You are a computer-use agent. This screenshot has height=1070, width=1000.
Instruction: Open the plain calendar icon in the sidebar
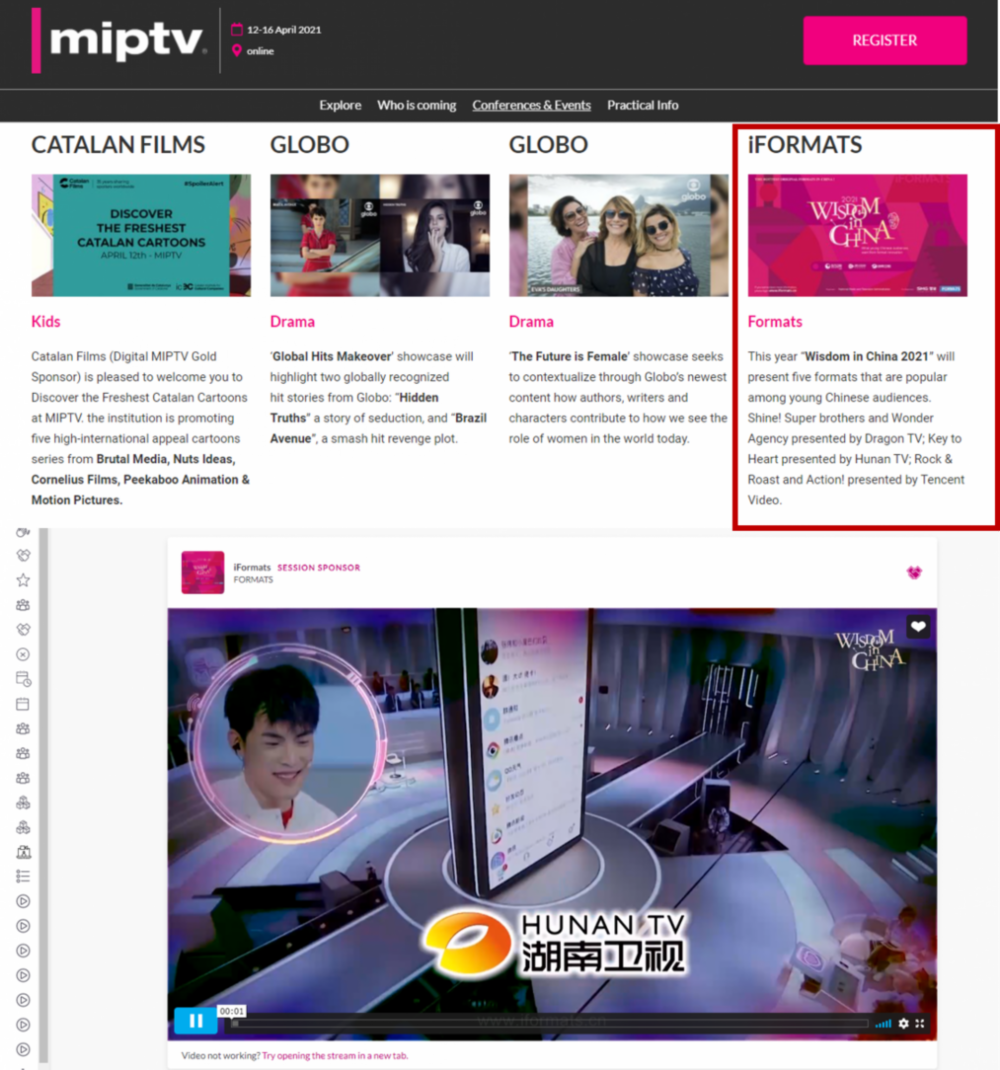point(23,704)
